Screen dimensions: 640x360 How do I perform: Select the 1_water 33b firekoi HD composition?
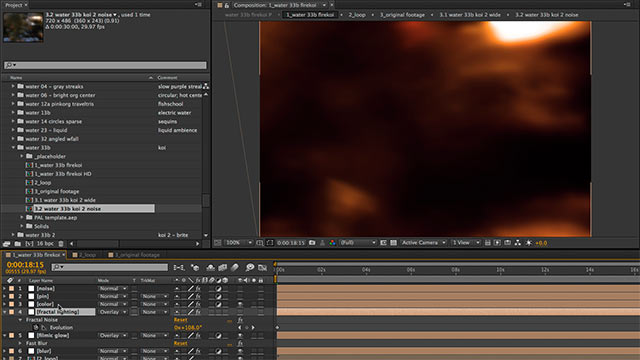click(x=63, y=173)
